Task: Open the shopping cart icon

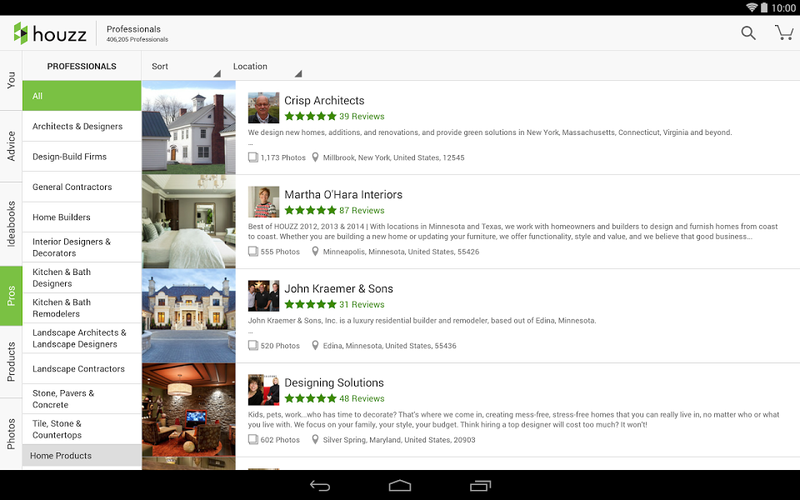Action: 784,33
